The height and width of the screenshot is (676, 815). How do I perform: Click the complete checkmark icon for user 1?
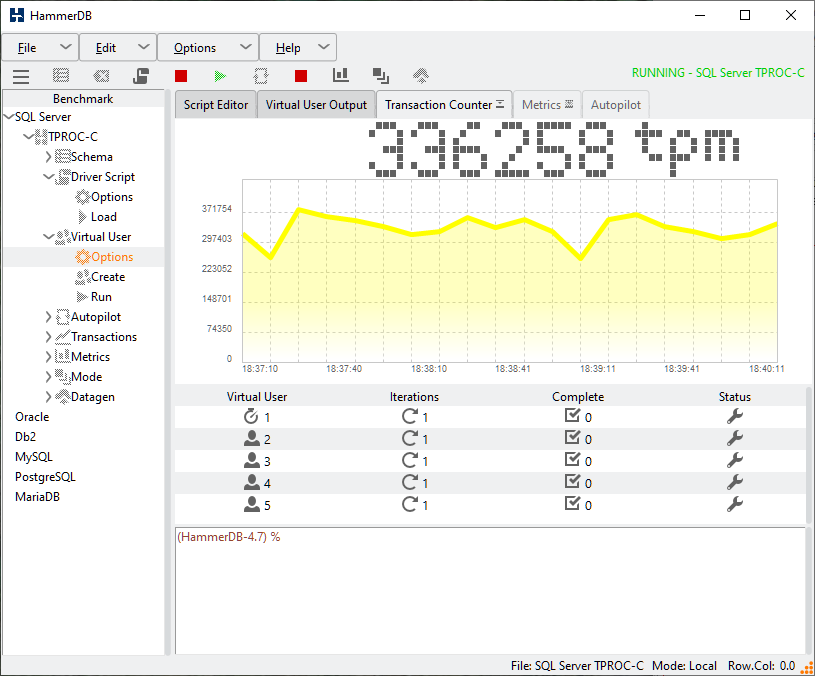[572, 416]
